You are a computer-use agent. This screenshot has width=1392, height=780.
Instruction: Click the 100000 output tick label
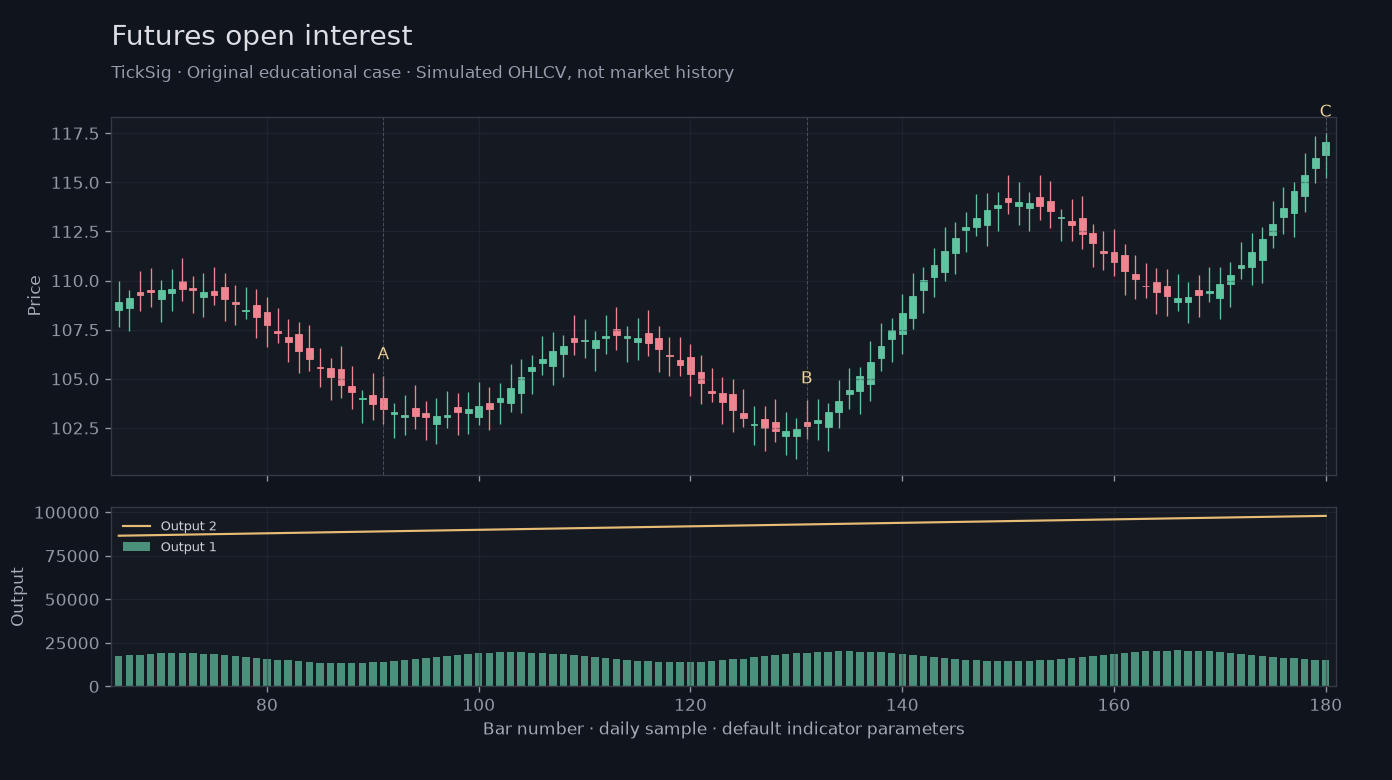[x=67, y=513]
